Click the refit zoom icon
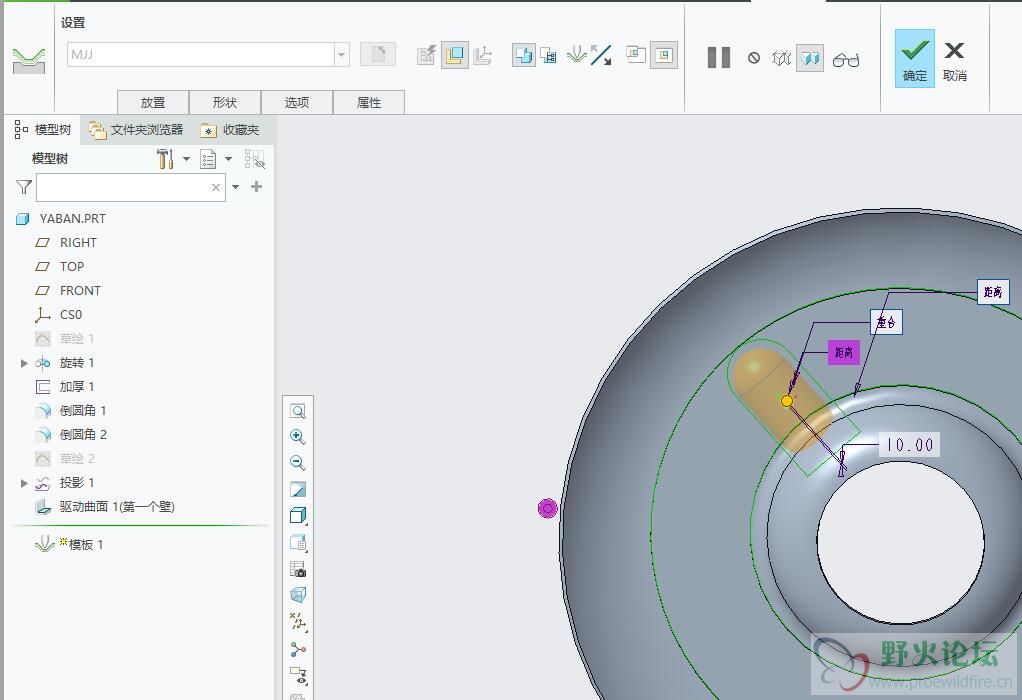The height and width of the screenshot is (700, 1022). (x=298, y=411)
